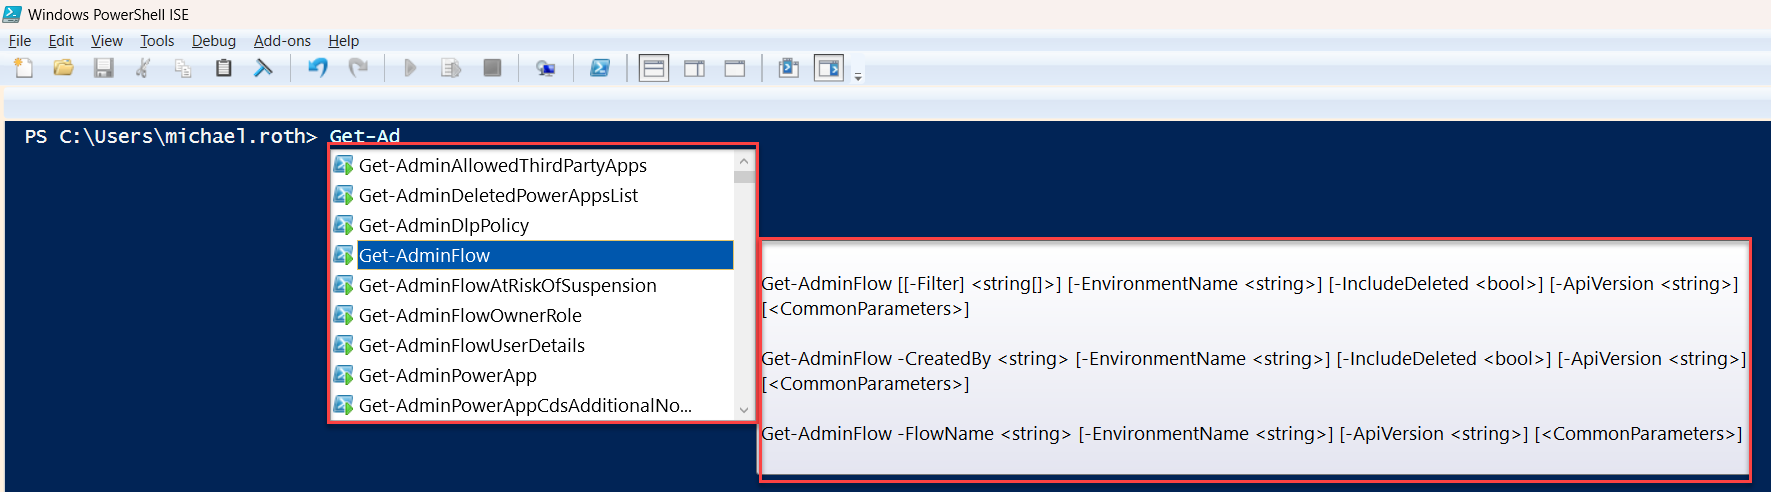
Task: Click the Copy toolbar icon
Action: pos(183,68)
